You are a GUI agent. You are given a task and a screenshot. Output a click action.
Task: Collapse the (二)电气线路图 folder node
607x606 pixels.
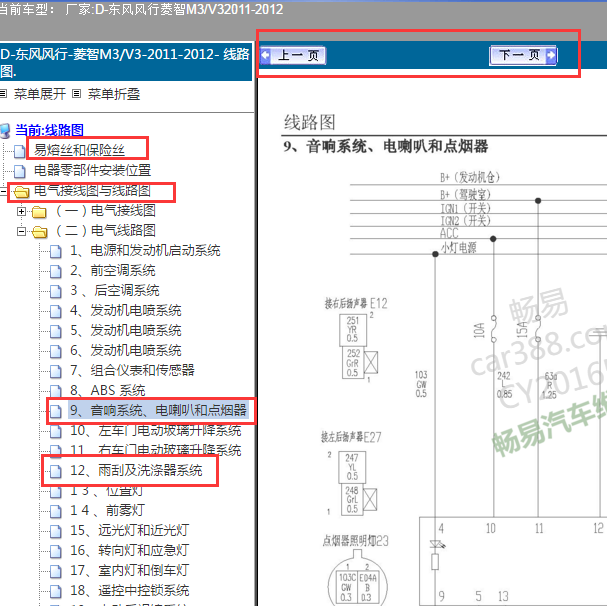coord(22,232)
